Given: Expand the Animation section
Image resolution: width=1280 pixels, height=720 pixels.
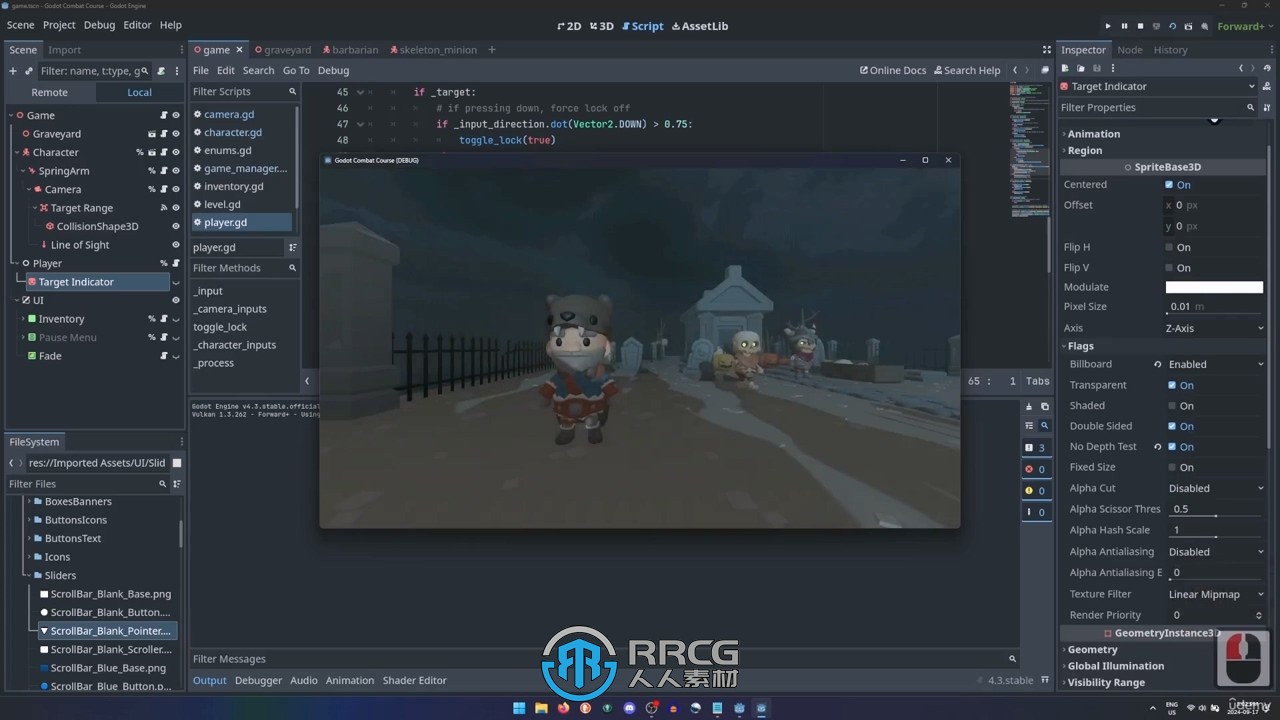Looking at the screenshot, I should point(1093,134).
